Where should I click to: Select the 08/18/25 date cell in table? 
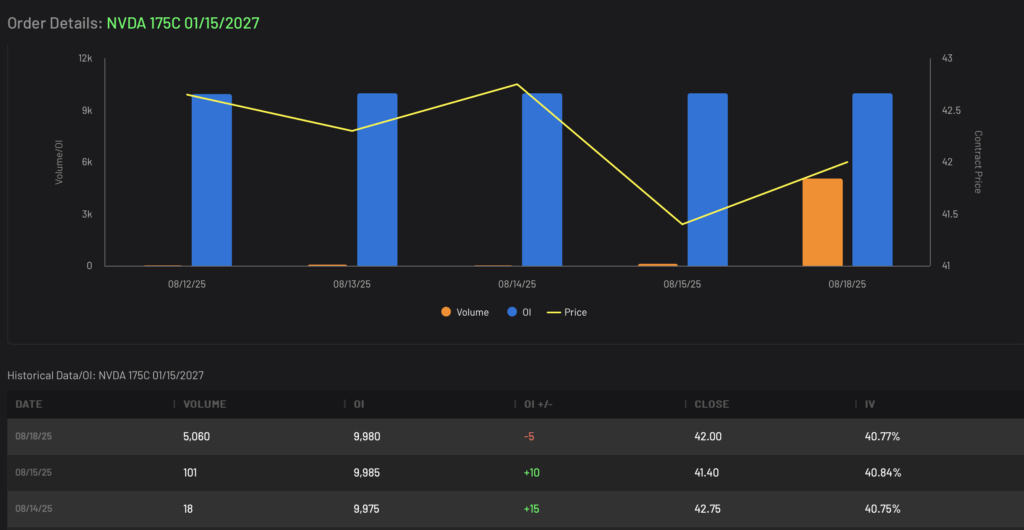(x=34, y=437)
